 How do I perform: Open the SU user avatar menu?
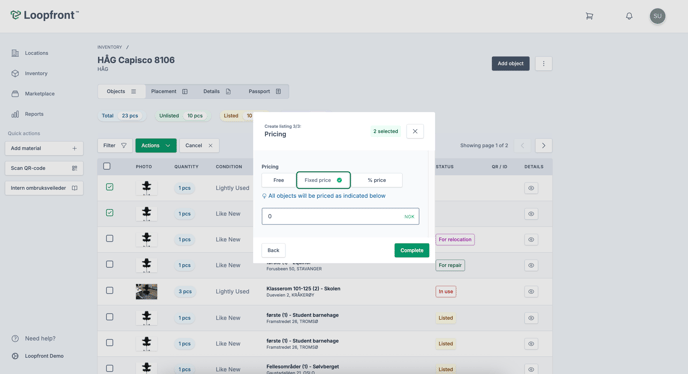(657, 16)
